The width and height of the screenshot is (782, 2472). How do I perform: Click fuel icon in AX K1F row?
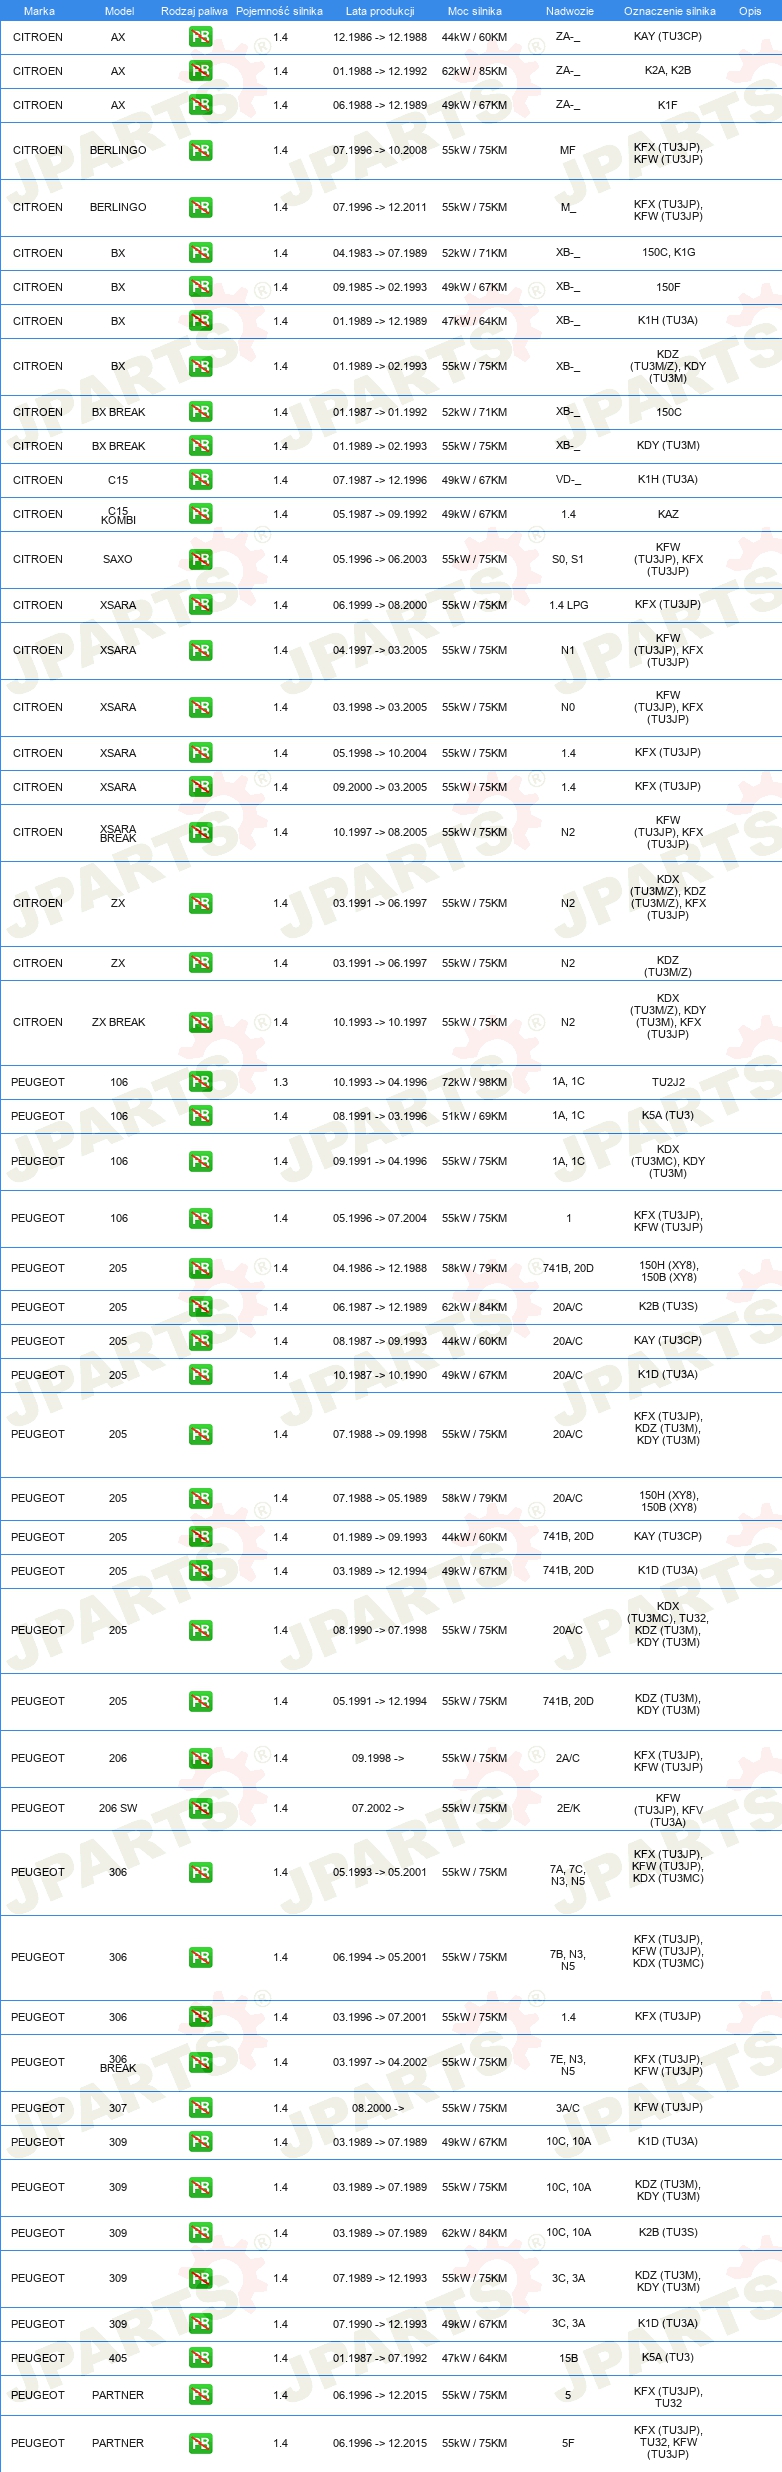click(x=200, y=106)
